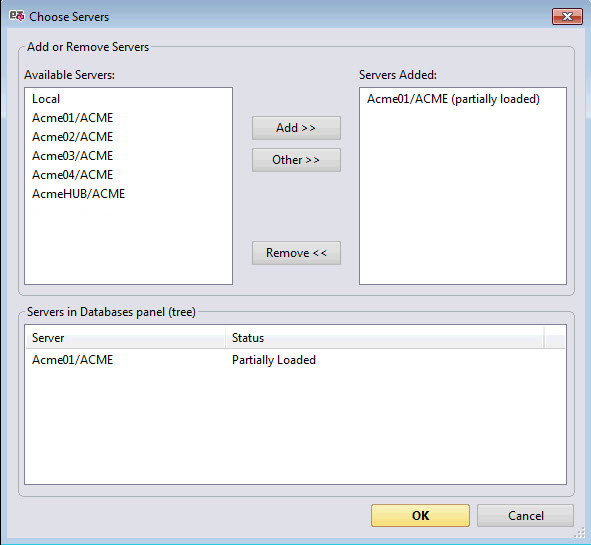Image resolution: width=591 pixels, height=545 pixels.
Task: Select Local in Available Servers
Action: (x=46, y=99)
